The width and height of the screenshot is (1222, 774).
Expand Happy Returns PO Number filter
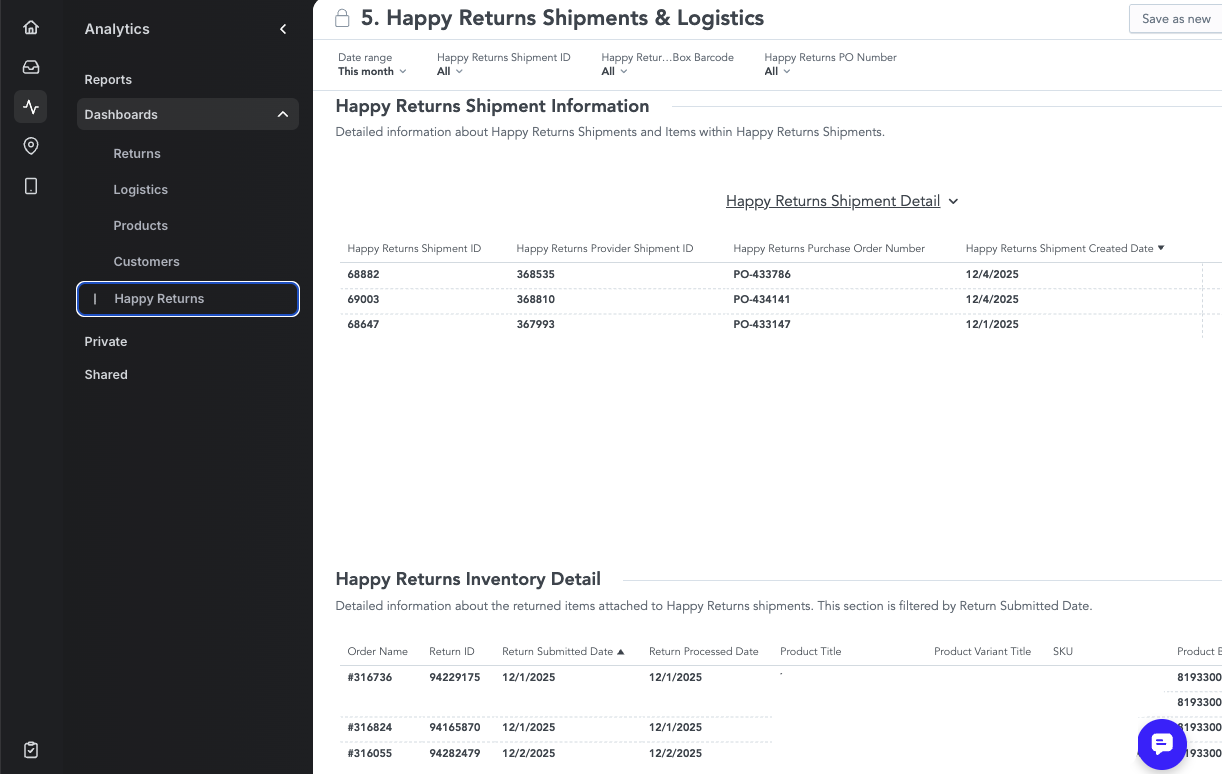pyautogui.click(x=777, y=71)
